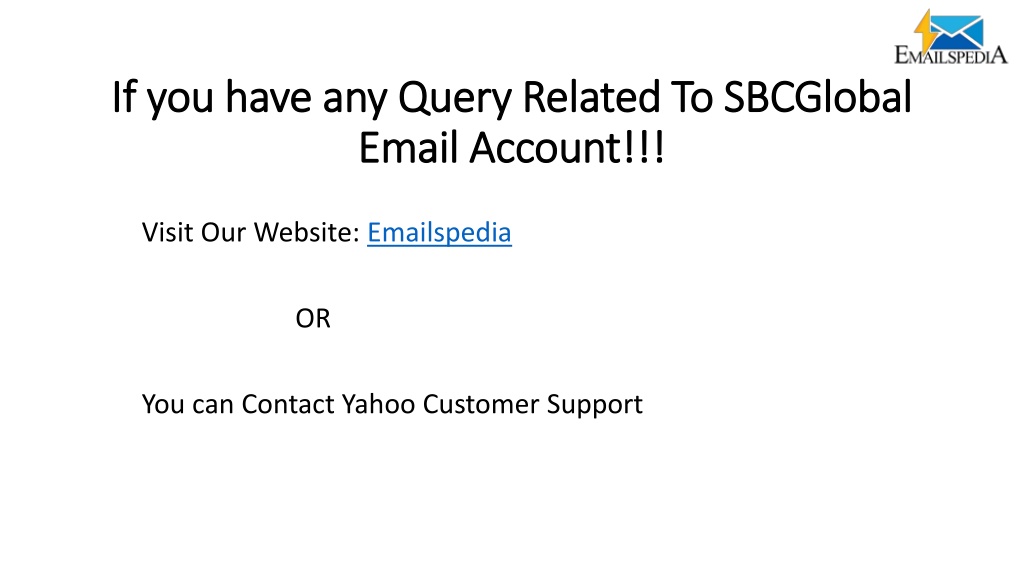Click the word 'have' in the heading
Viewport: 1024px width, 576px height.
[268, 97]
